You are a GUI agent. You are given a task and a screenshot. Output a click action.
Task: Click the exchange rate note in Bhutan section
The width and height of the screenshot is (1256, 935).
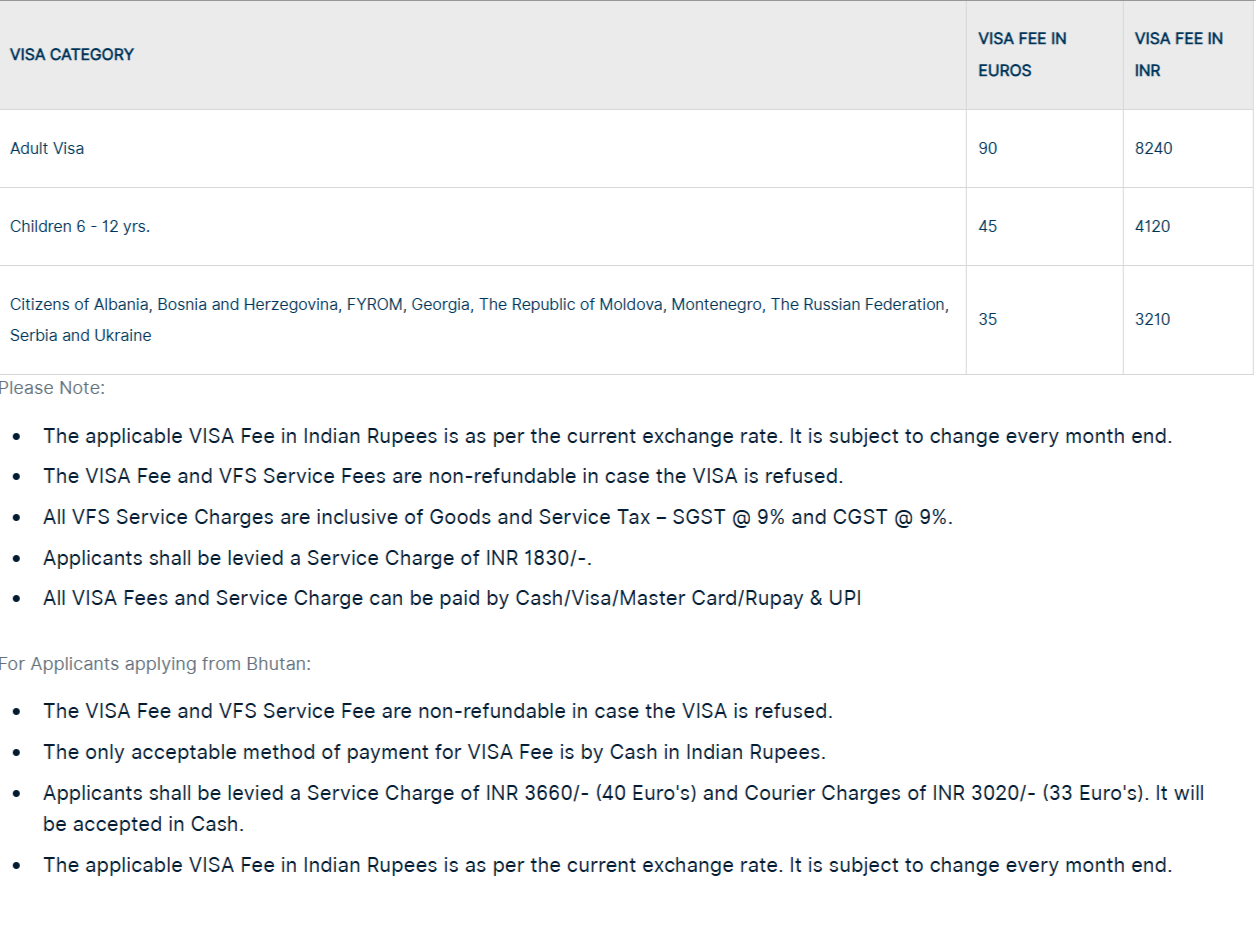607,865
